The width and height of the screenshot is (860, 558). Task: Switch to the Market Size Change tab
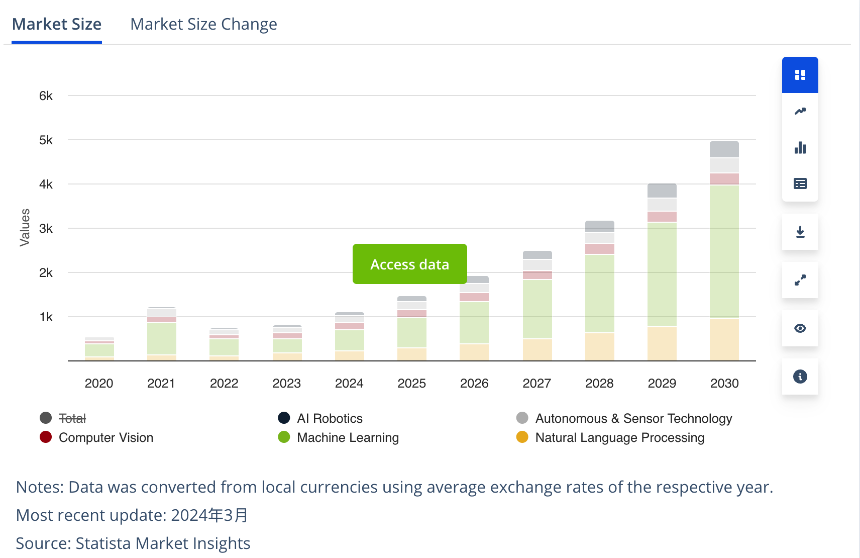tap(203, 24)
